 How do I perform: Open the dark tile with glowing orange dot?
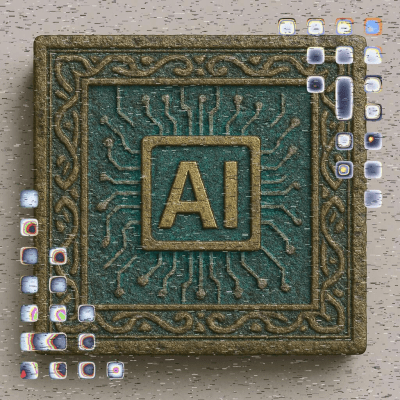[373, 141]
